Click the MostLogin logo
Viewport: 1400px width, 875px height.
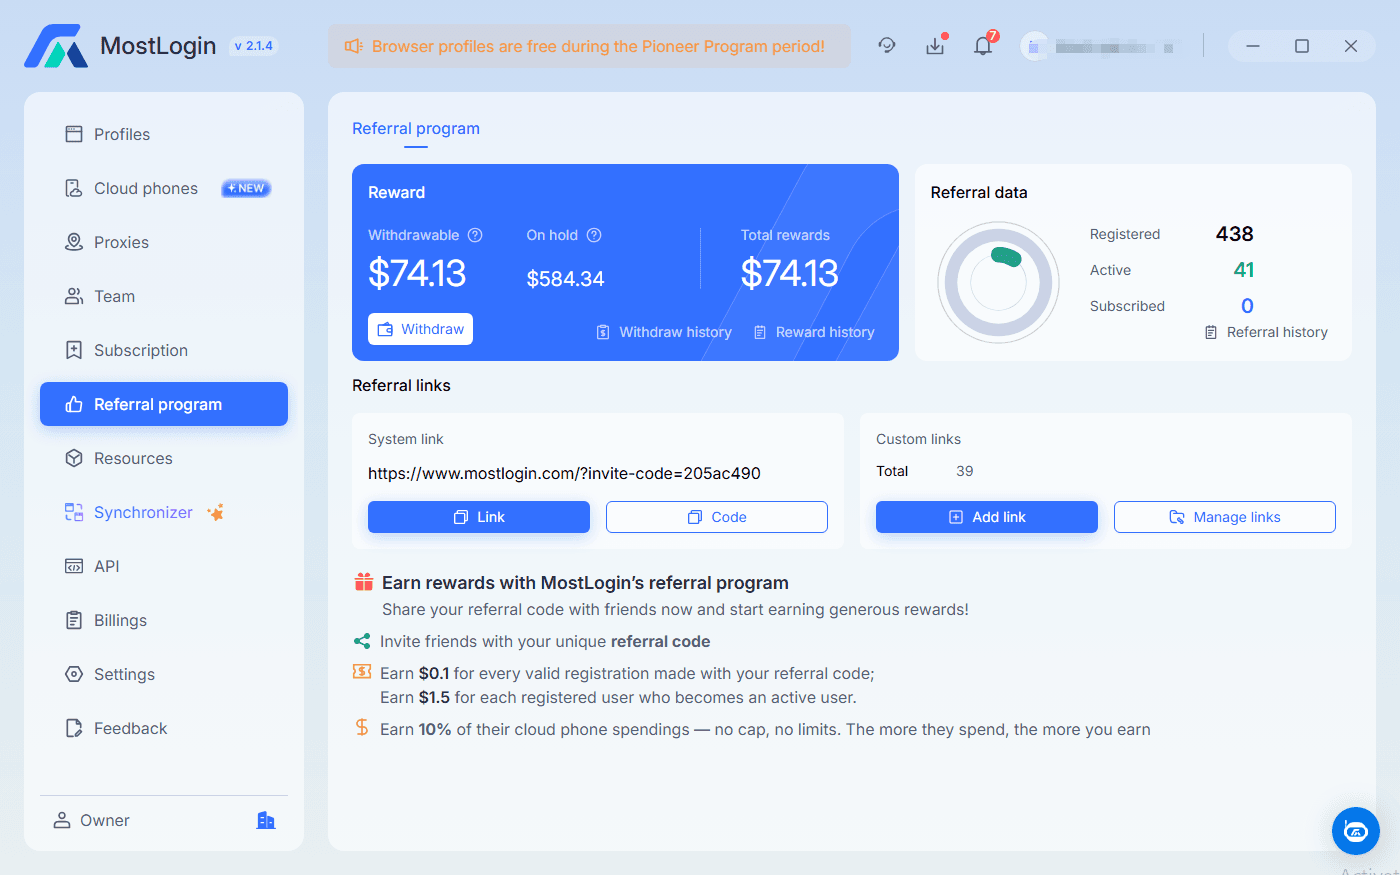57,46
